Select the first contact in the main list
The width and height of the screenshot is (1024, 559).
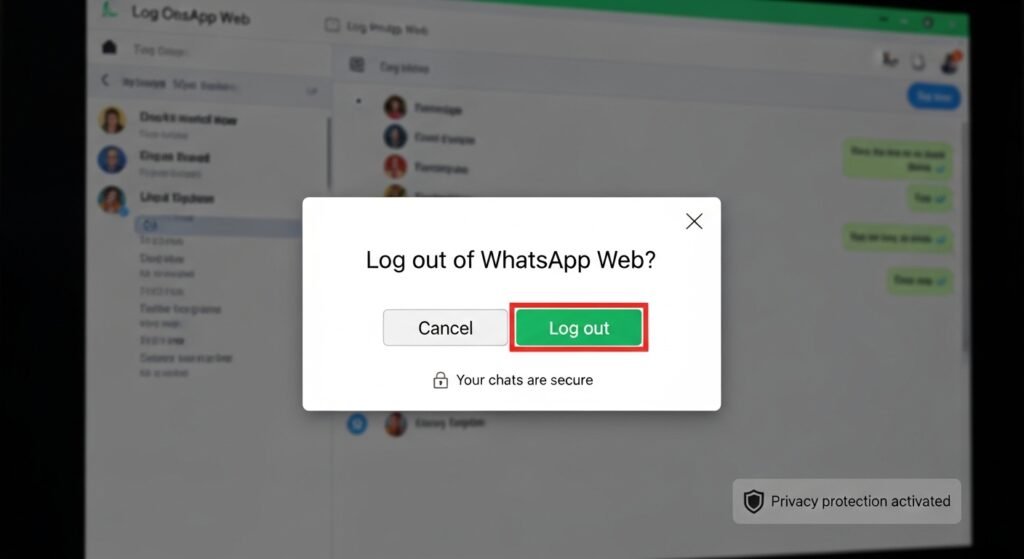tap(424, 107)
